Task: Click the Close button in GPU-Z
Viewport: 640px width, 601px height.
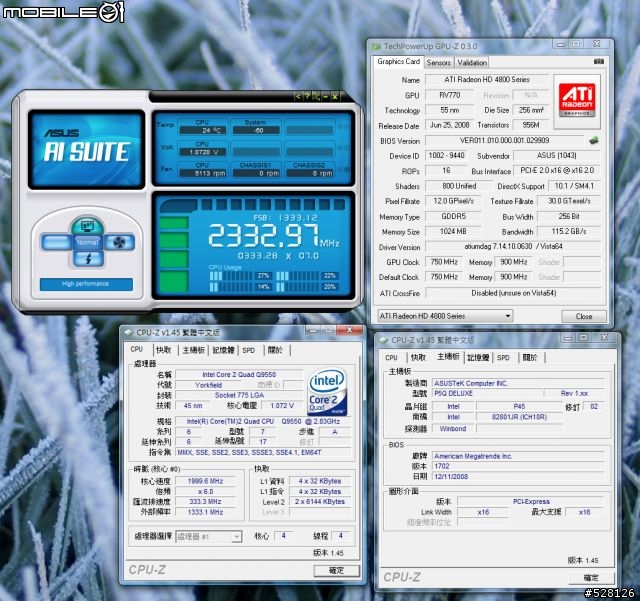Action: [584, 316]
